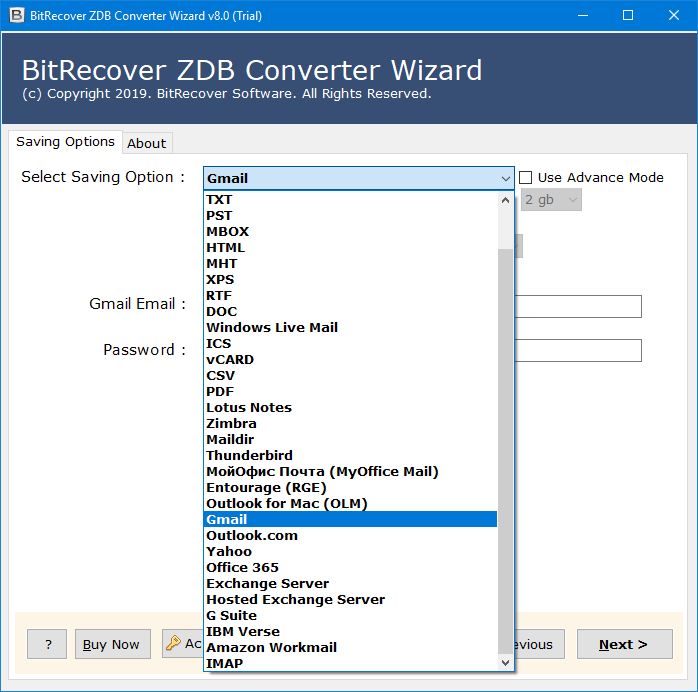Select Zimbra from the list
The image size is (698, 692).
point(350,424)
